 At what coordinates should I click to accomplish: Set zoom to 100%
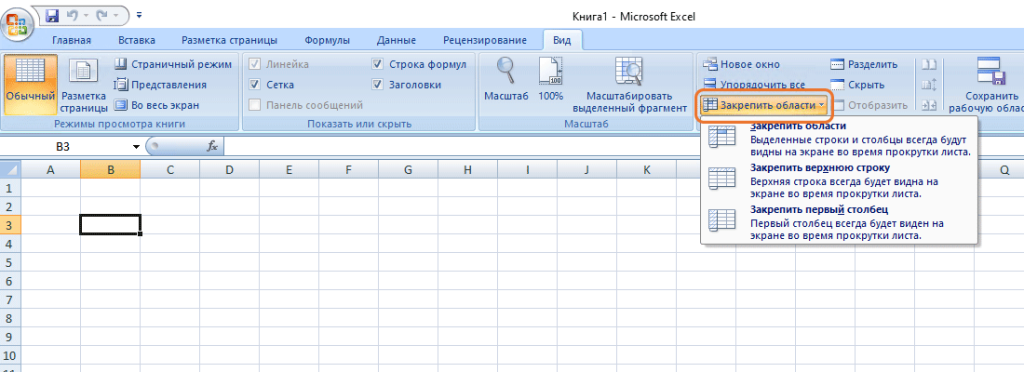click(551, 79)
